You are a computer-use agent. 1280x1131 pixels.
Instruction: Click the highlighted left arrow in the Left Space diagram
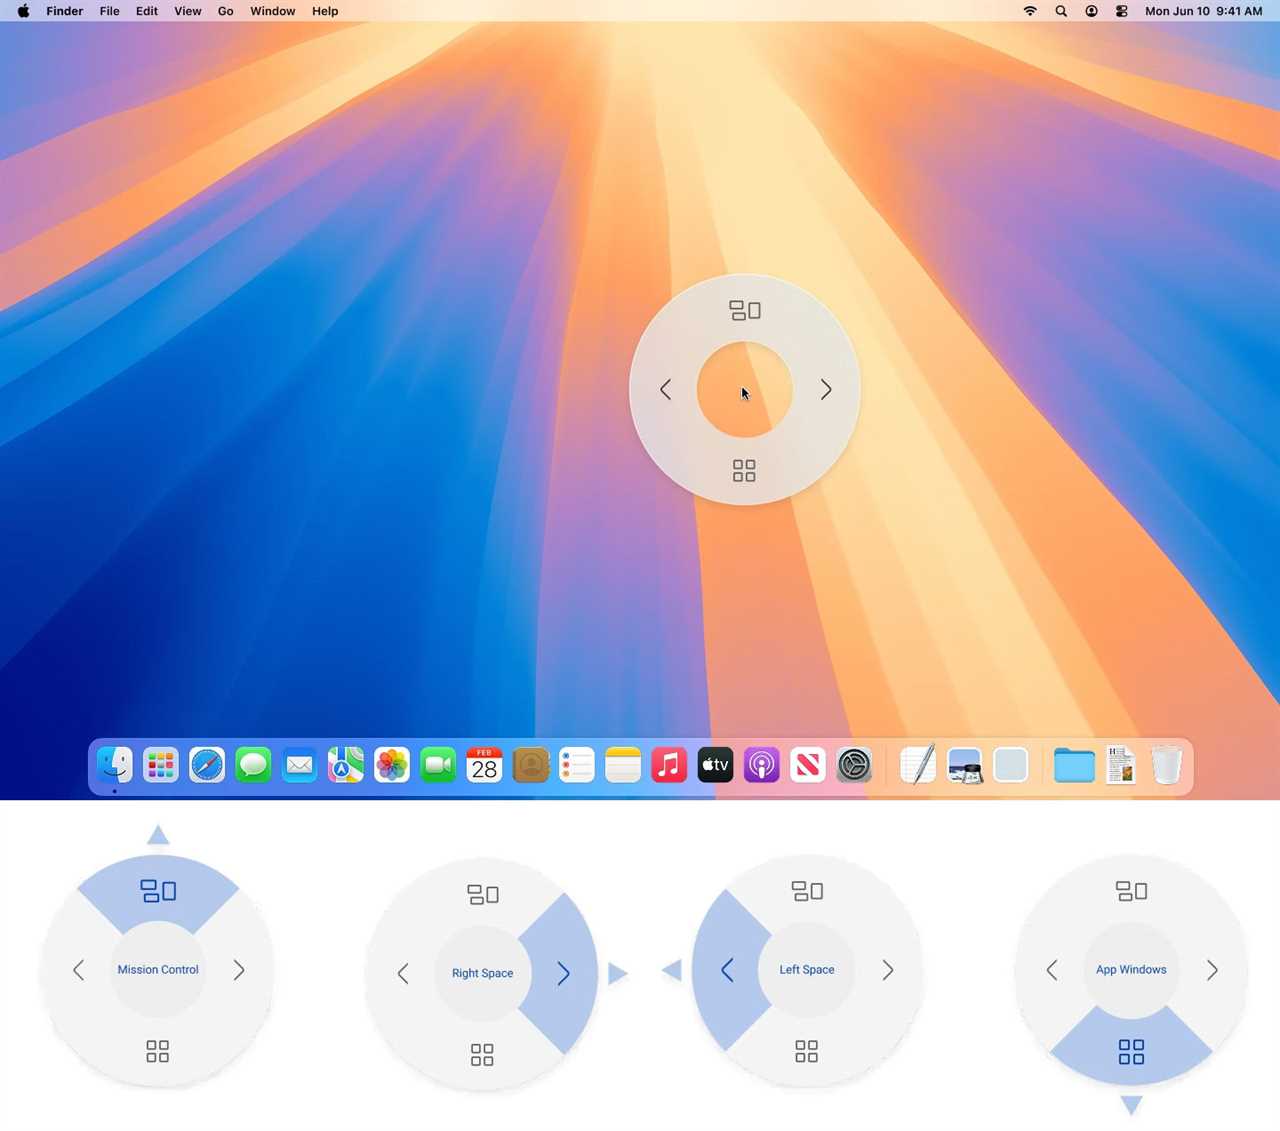click(727, 970)
